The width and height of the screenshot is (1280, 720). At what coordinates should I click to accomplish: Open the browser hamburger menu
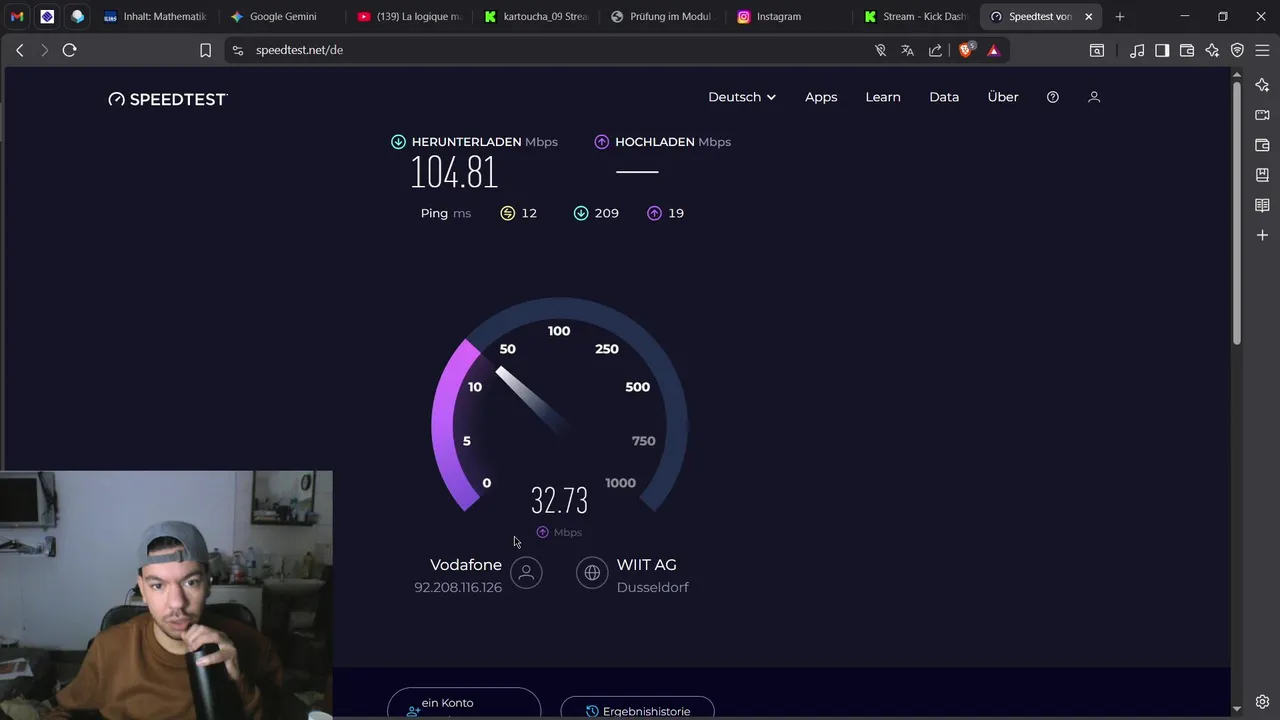(1262, 50)
